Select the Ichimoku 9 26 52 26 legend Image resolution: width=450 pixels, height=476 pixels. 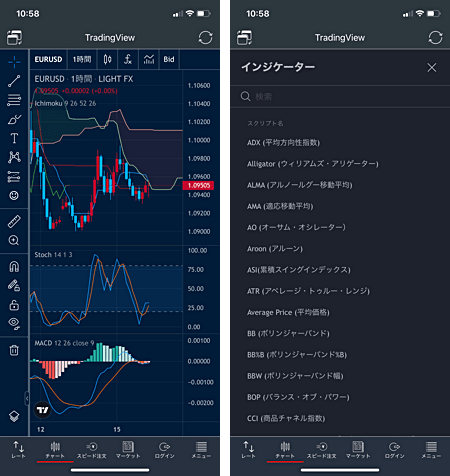coord(65,103)
